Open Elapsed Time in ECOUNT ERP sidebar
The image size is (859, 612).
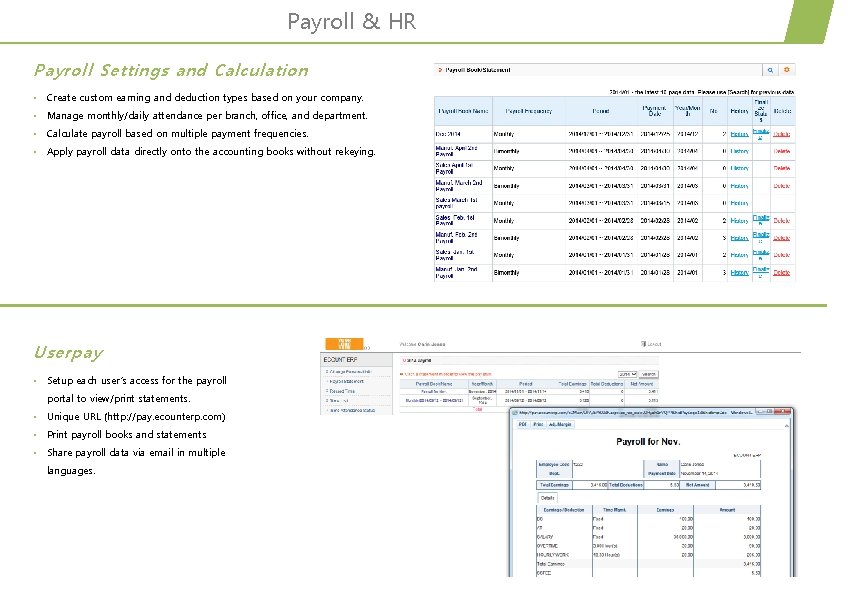point(340,391)
